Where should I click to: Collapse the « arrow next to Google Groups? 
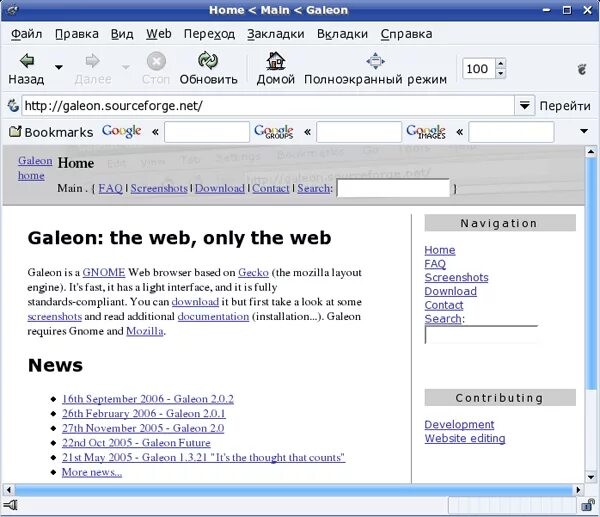coord(307,132)
